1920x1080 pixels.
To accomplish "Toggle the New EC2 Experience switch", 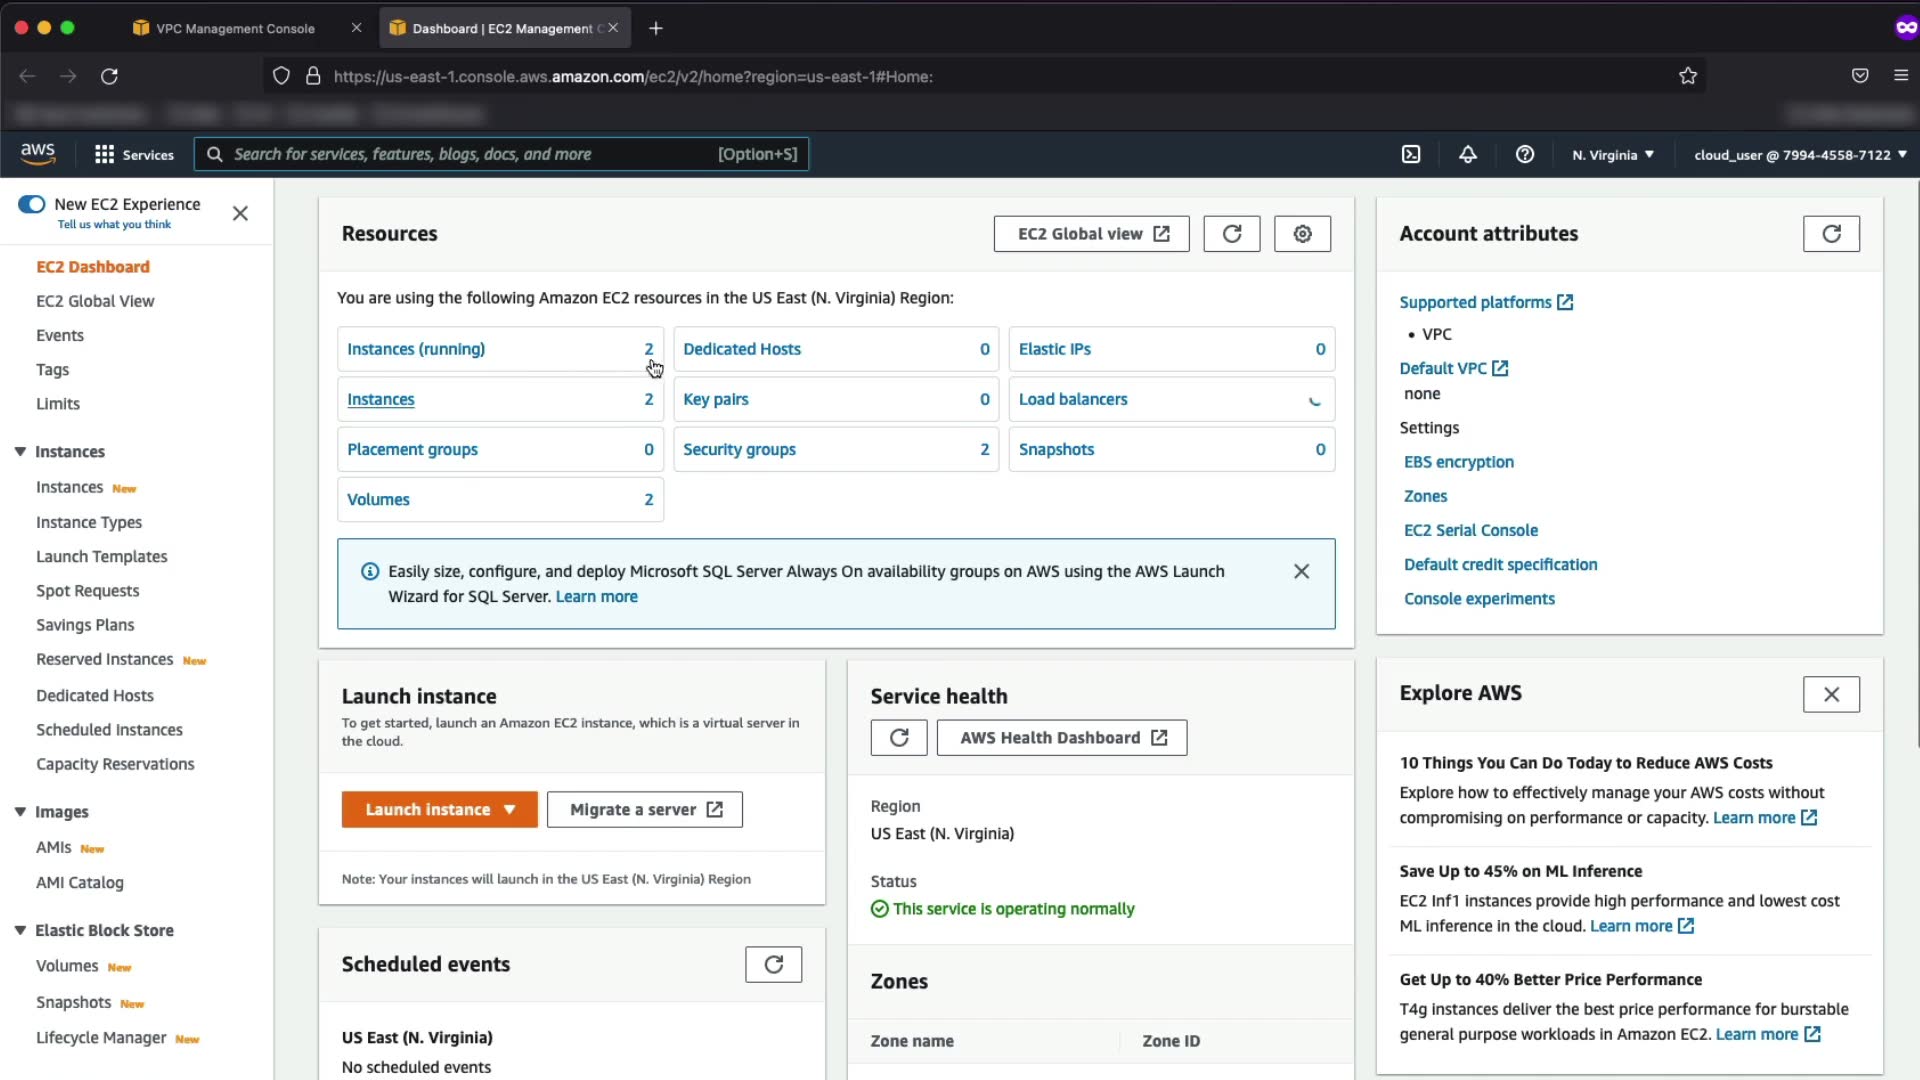I will (32, 204).
